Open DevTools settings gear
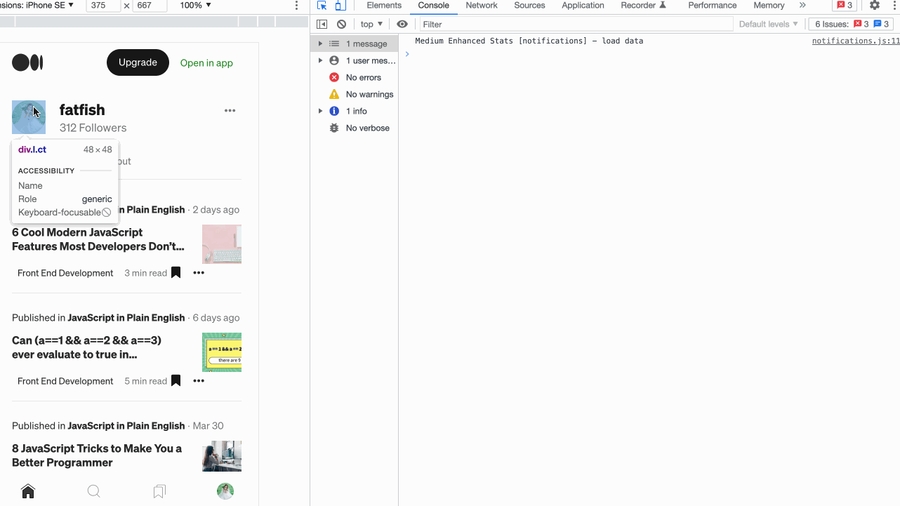This screenshot has width=900, height=506. (x=874, y=6)
